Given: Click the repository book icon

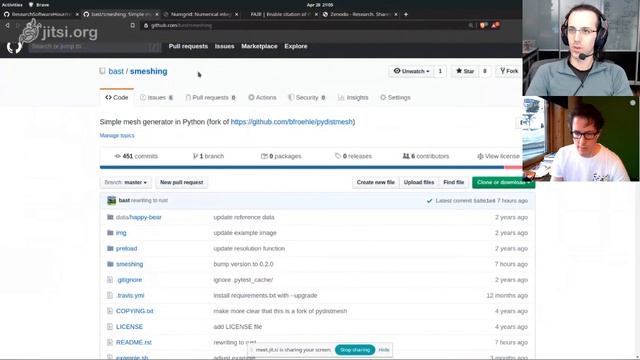Looking at the screenshot, I should [102, 71].
